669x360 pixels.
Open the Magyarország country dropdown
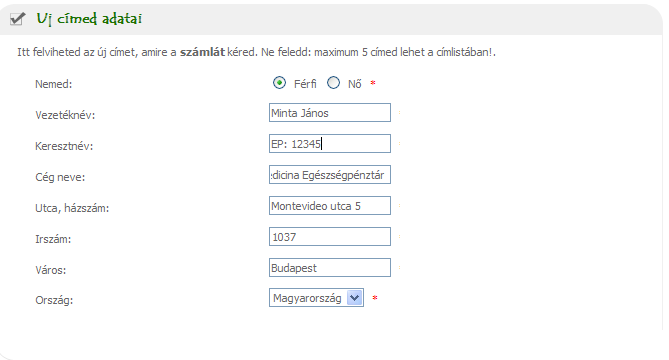[x=316, y=298]
